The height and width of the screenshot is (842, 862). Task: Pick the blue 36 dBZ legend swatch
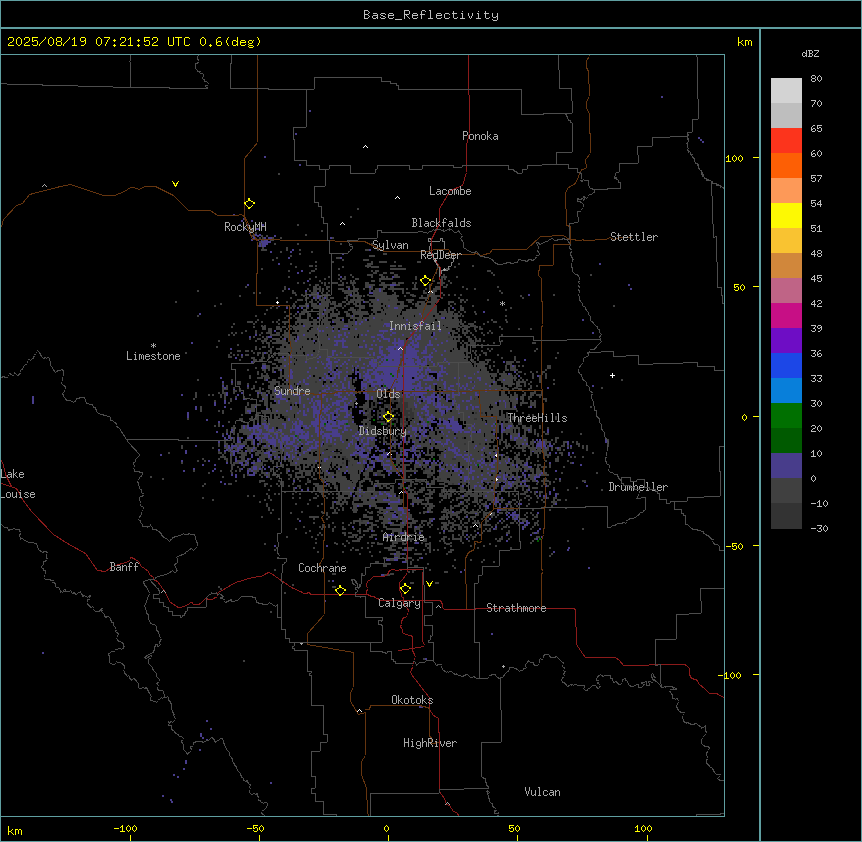(x=786, y=365)
